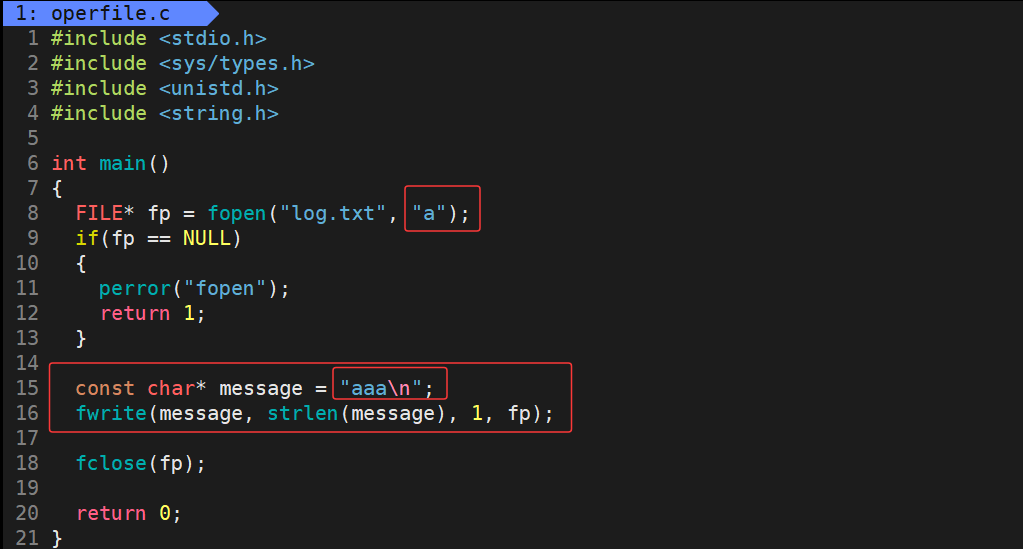Screen dimensions: 1023x549
Task: Place cursor on unistd.h include
Action: pos(218,89)
